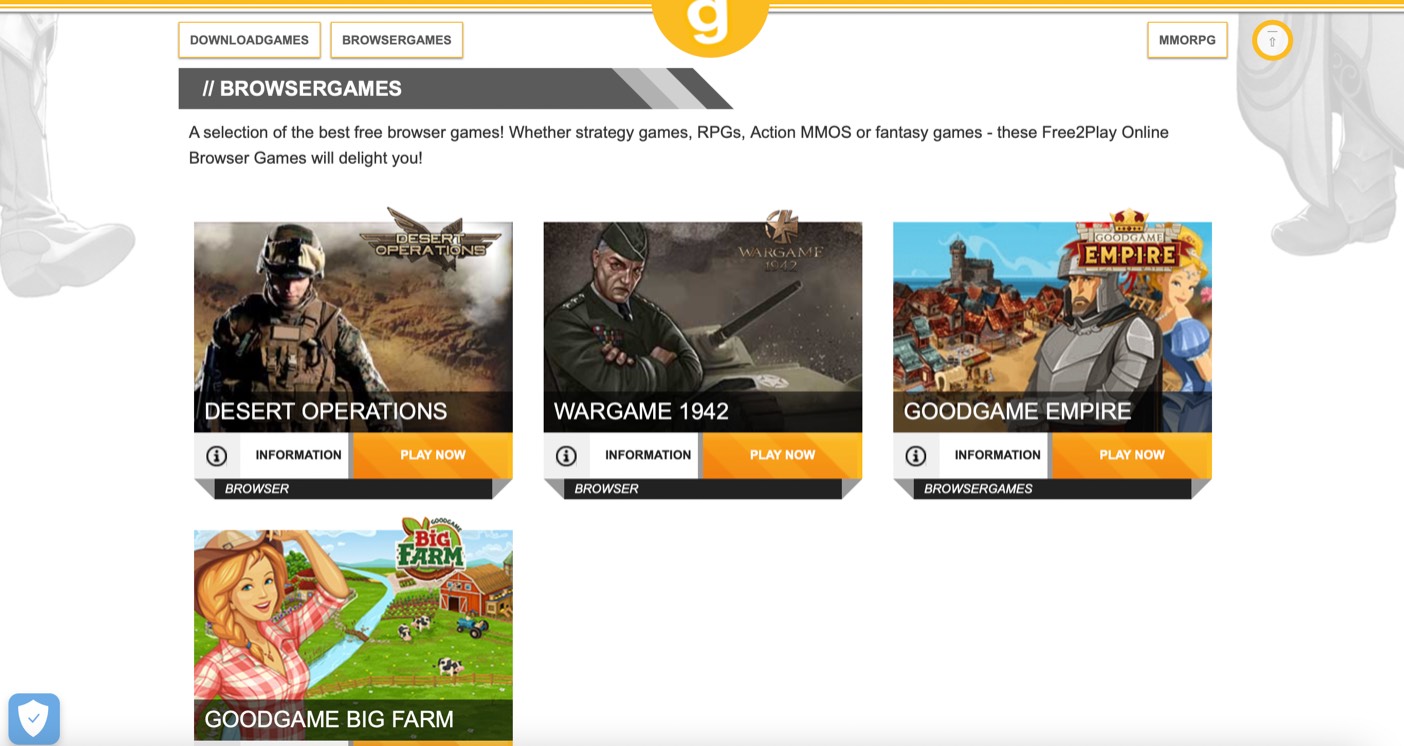Click the BROWSERGAMES tag under Goodgame Empire
Viewport: 1404px width, 746px height.
(978, 489)
